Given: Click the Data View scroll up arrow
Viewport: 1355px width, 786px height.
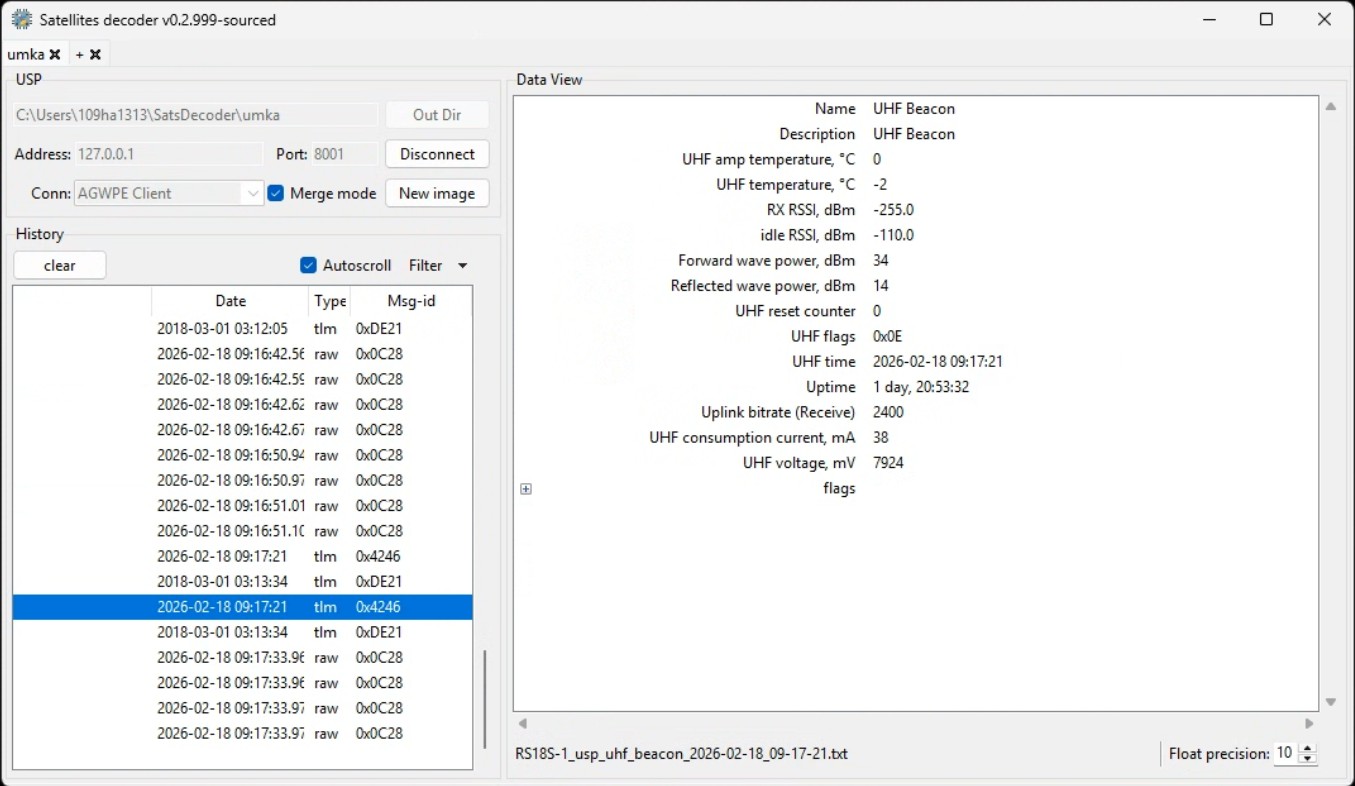Looking at the screenshot, I should (x=1330, y=107).
